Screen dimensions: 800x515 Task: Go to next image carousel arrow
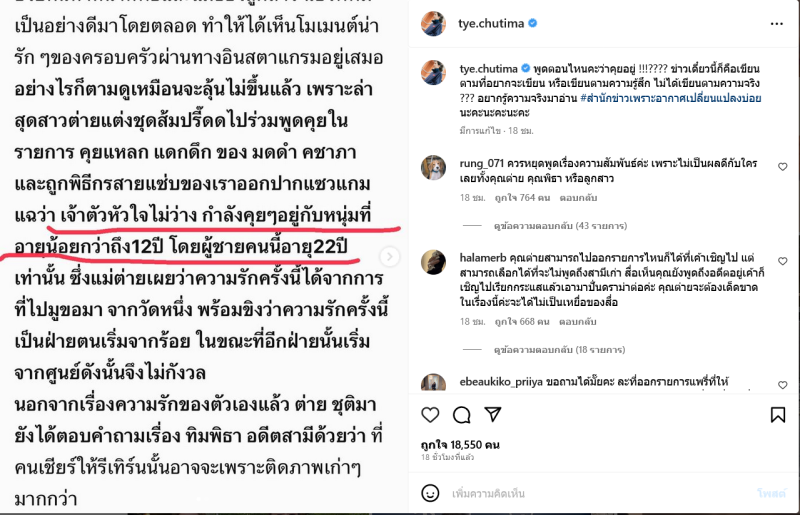[390, 256]
